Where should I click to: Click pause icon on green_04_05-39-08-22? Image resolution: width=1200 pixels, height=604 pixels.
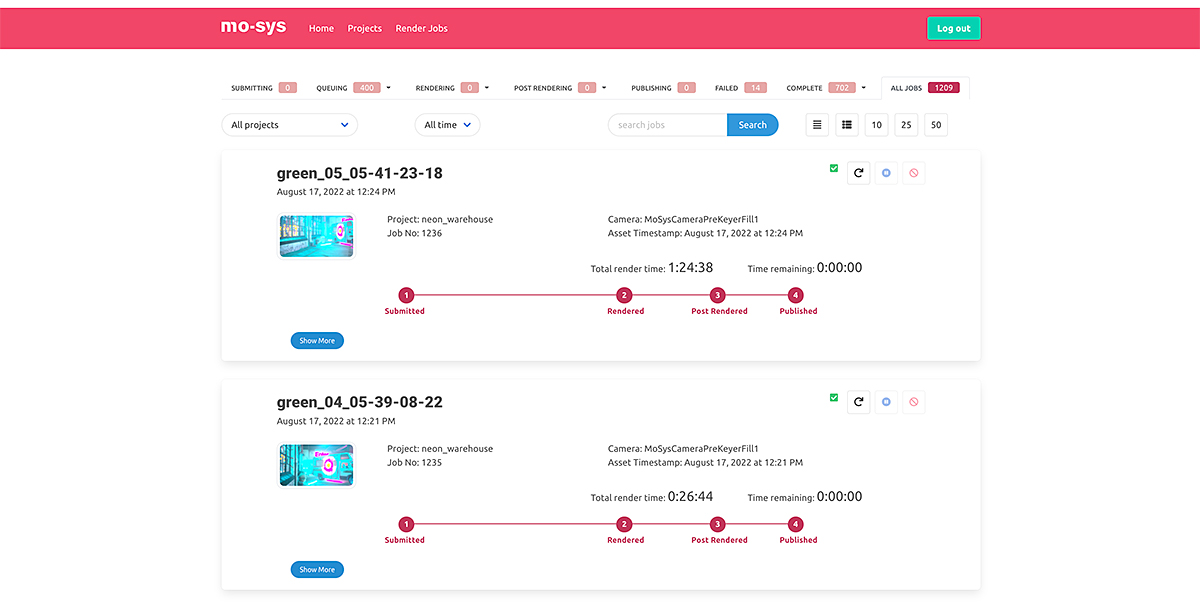[x=886, y=402]
